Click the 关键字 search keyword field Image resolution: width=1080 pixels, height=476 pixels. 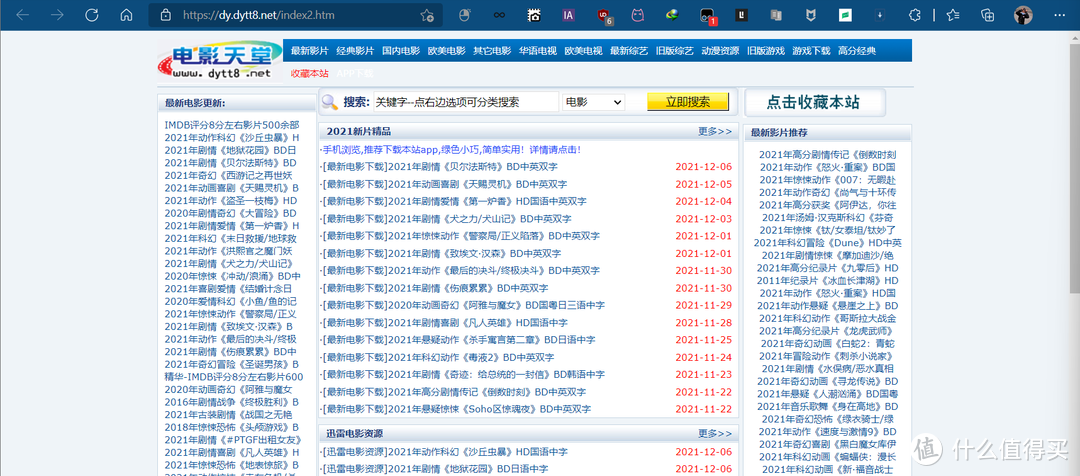click(466, 103)
